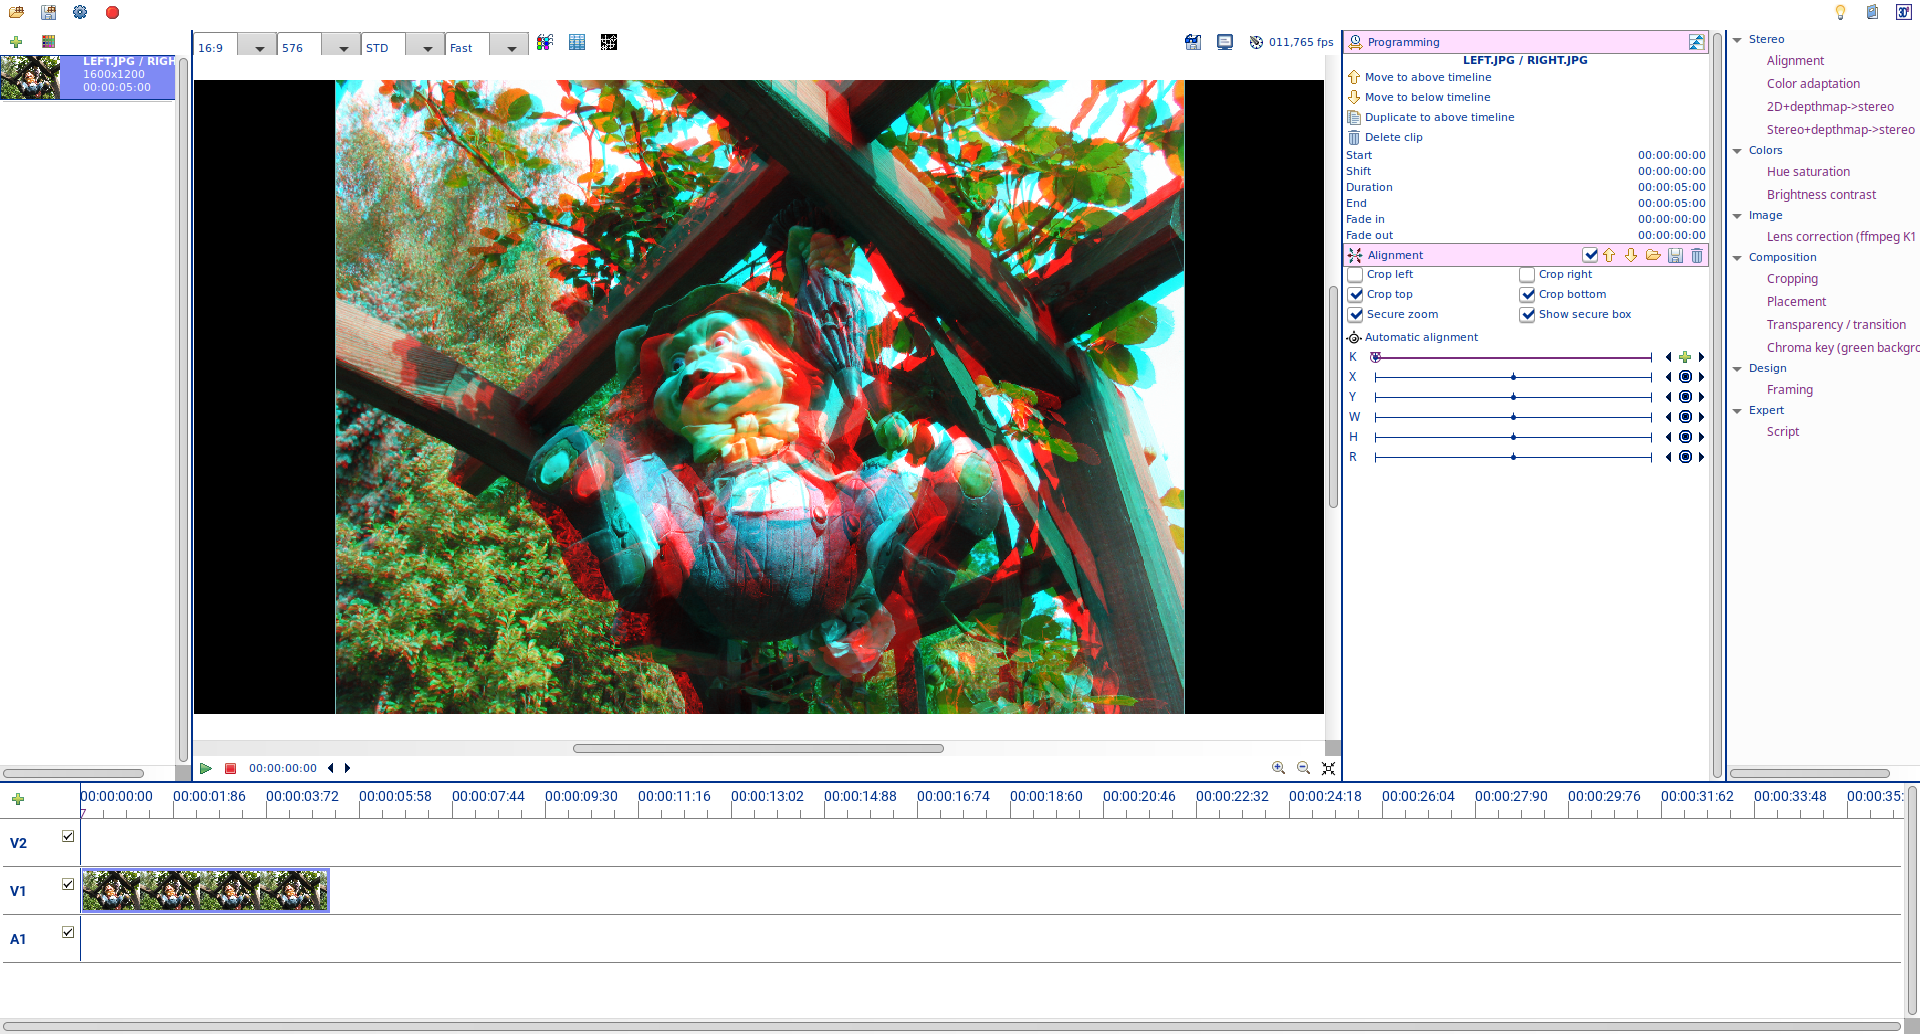The width and height of the screenshot is (1920, 1034).
Task: Click the X alignment slider handle
Action: [1513, 377]
